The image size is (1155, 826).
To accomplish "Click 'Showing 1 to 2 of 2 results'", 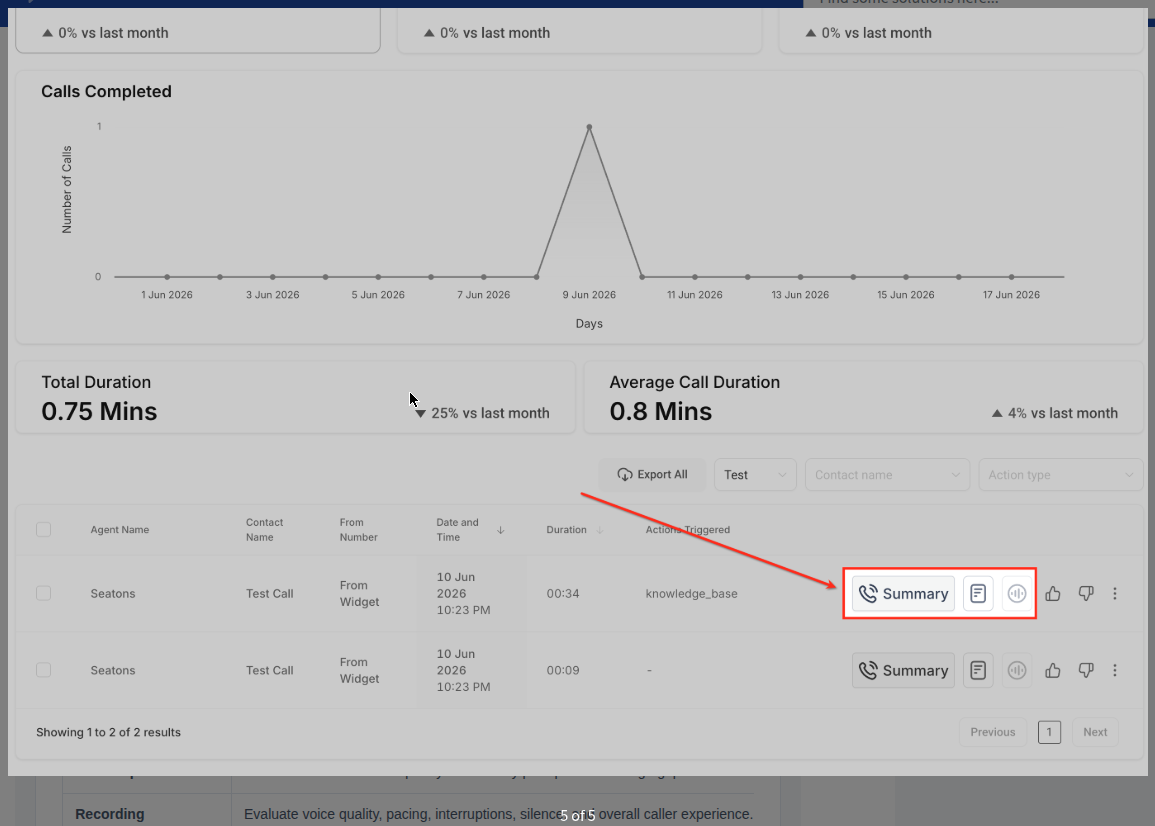I will coord(108,732).
